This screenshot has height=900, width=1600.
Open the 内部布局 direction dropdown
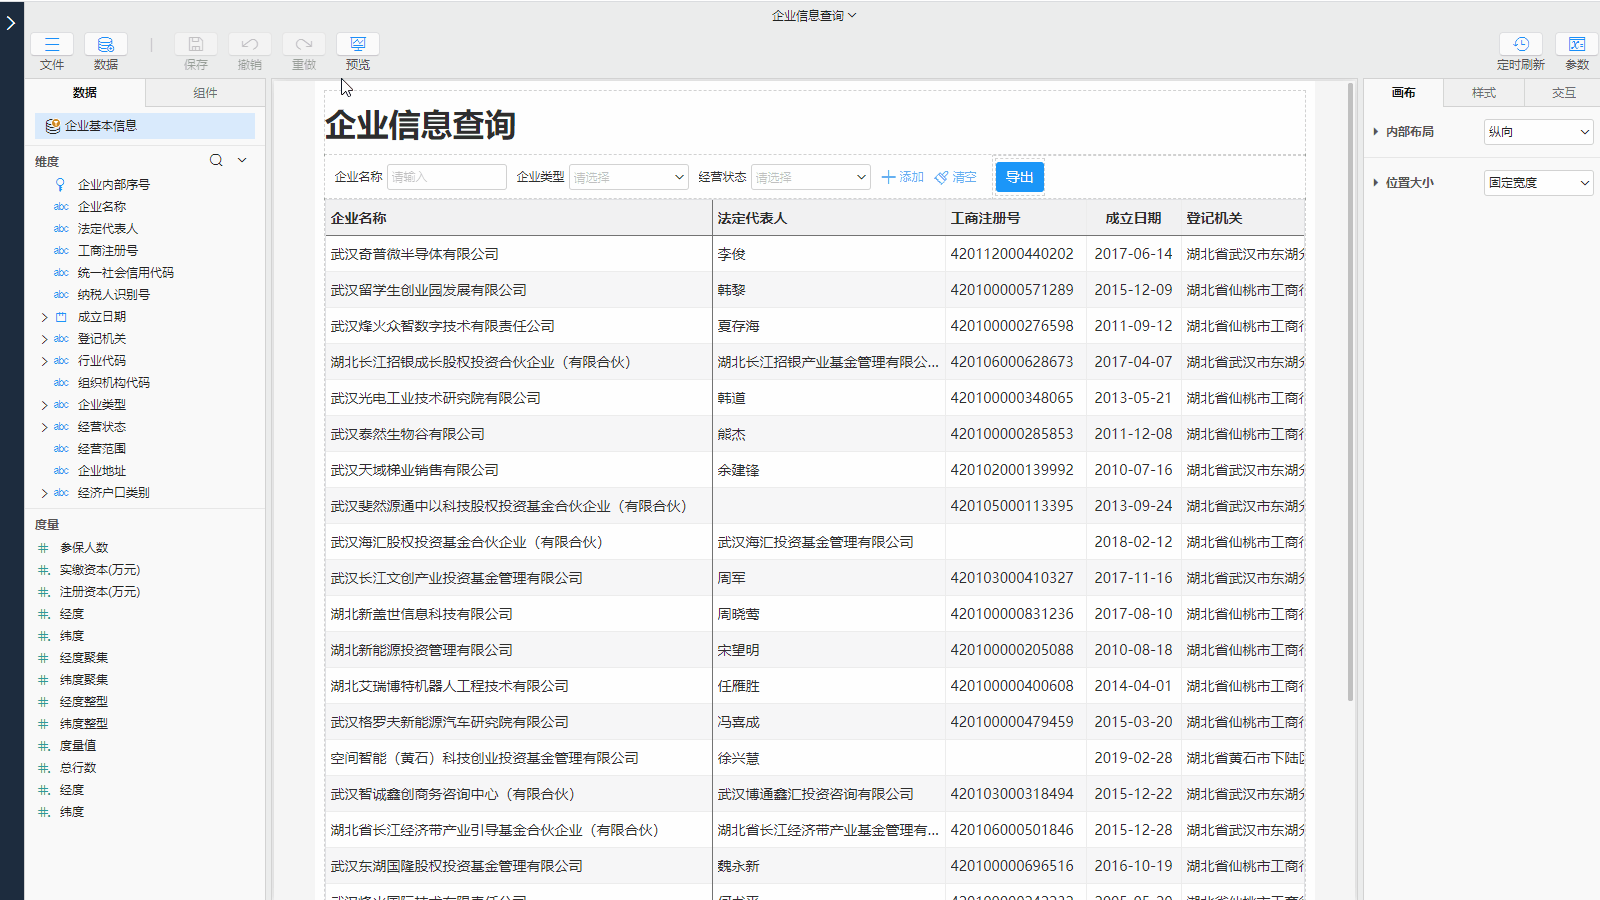click(1538, 132)
